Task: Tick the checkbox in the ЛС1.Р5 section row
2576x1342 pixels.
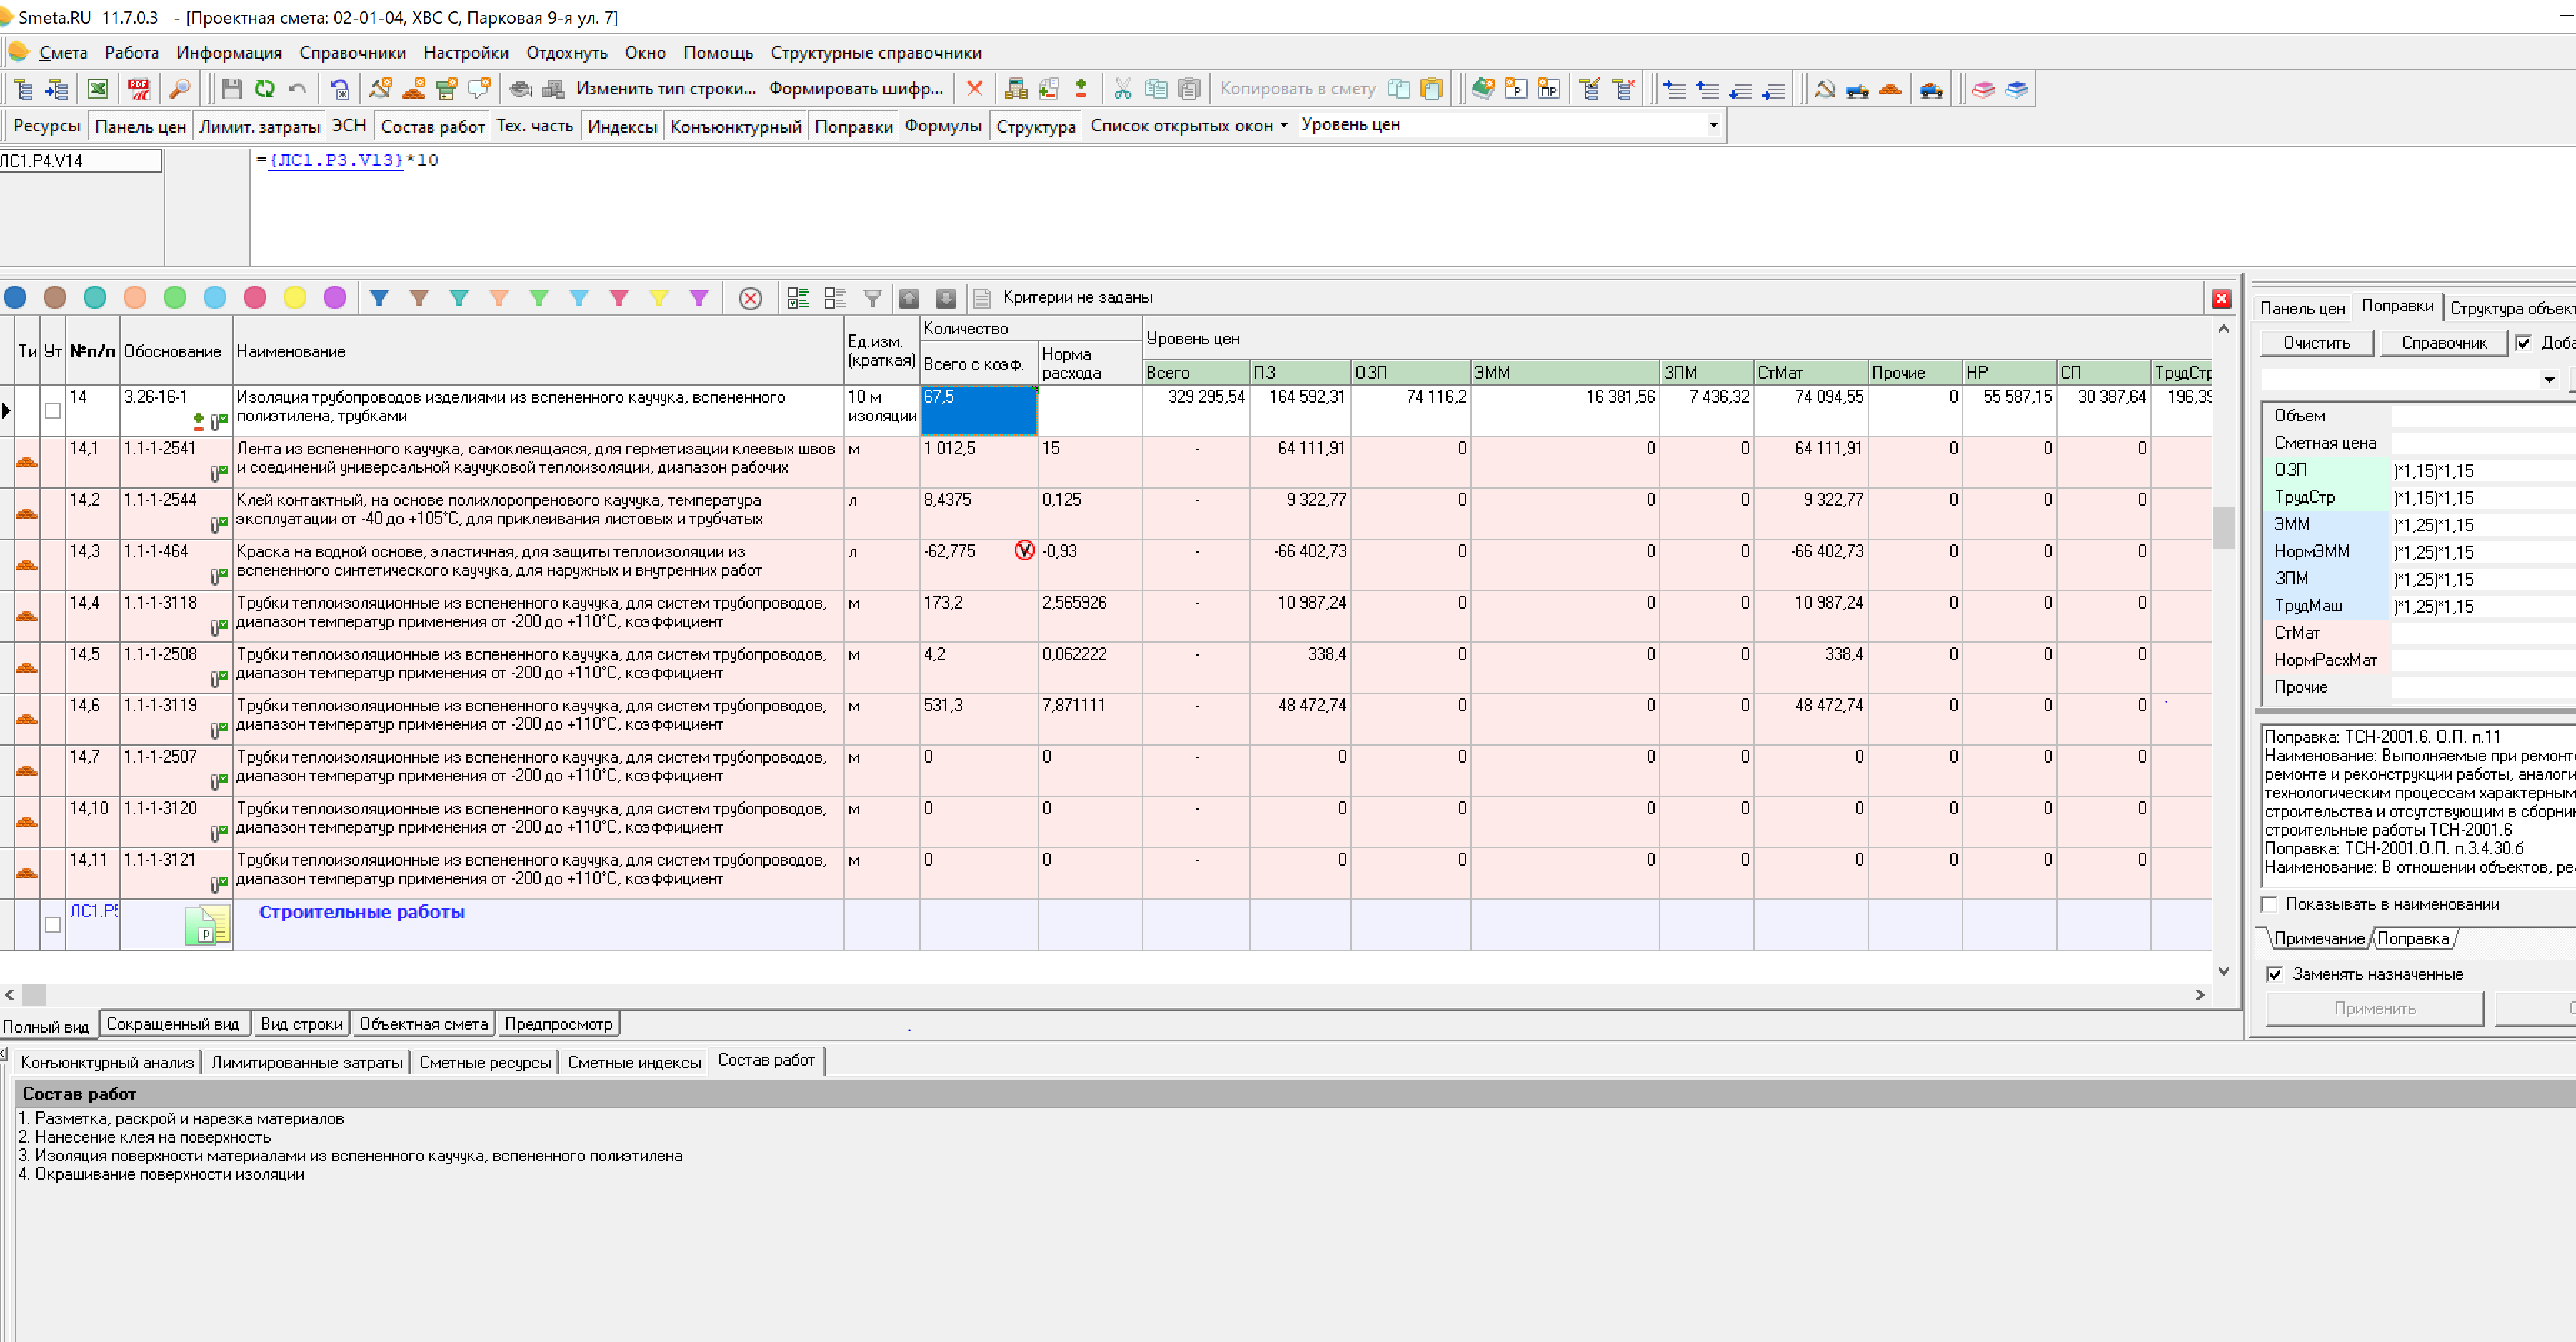Action: [53, 925]
